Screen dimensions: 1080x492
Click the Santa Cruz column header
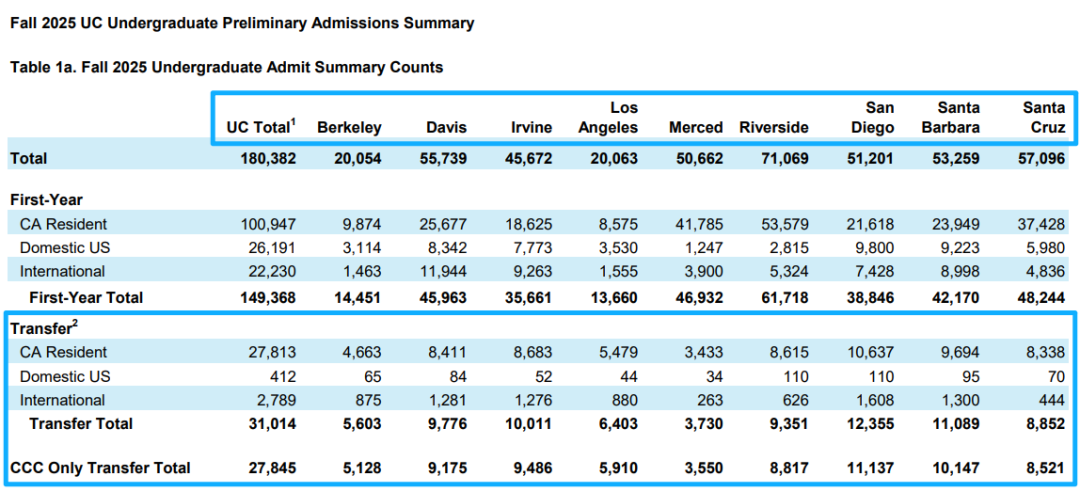tap(1043, 118)
